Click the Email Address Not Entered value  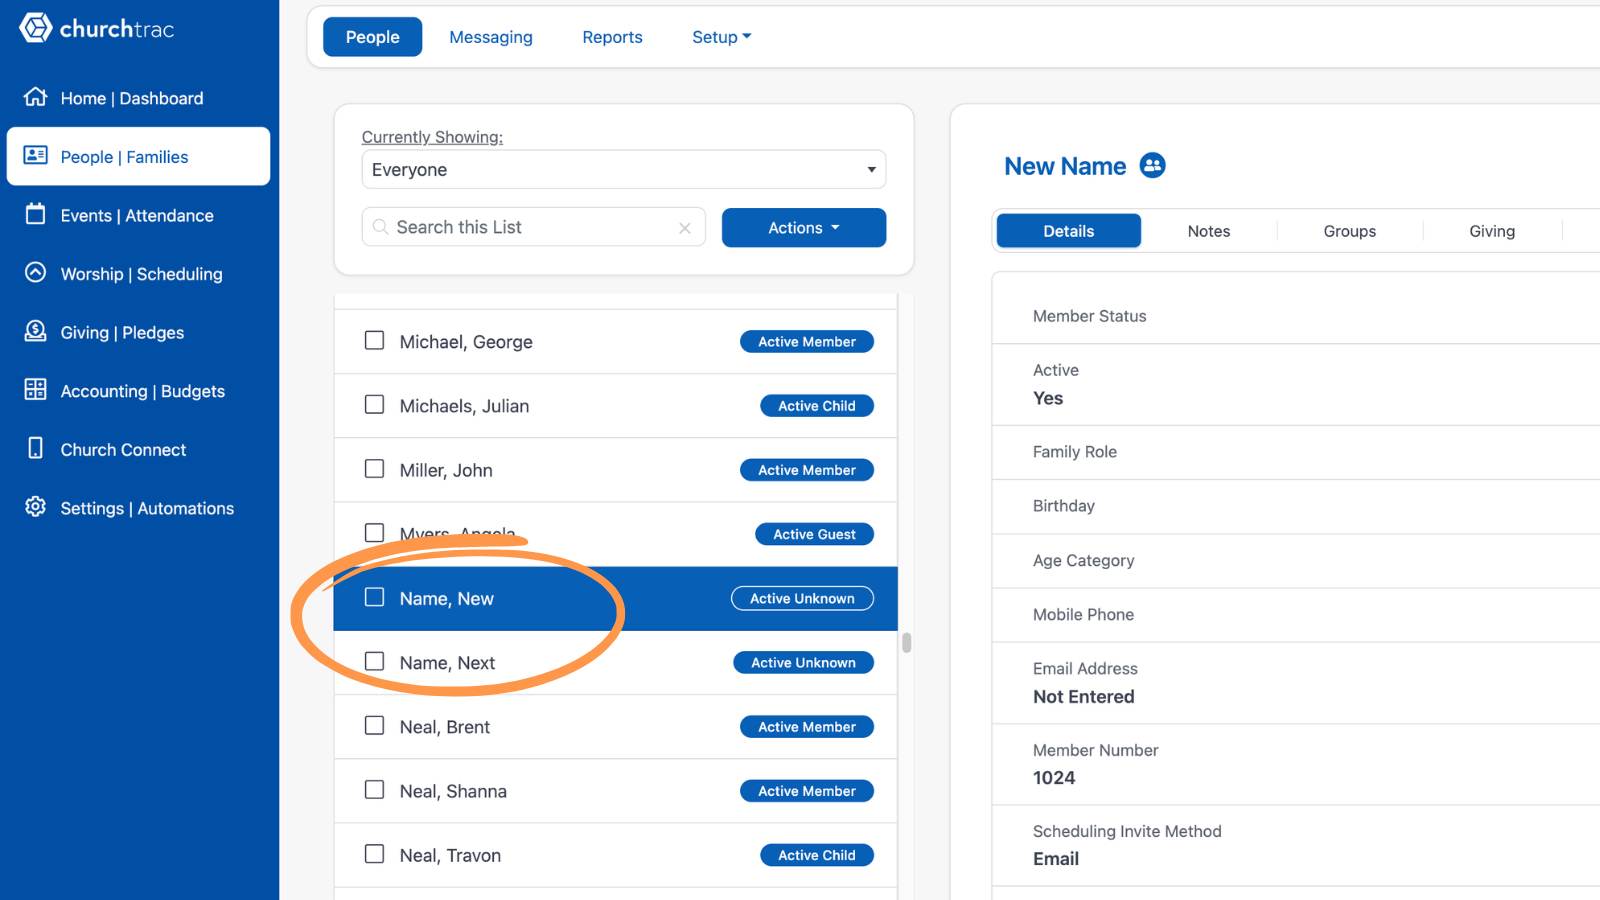1084,697
